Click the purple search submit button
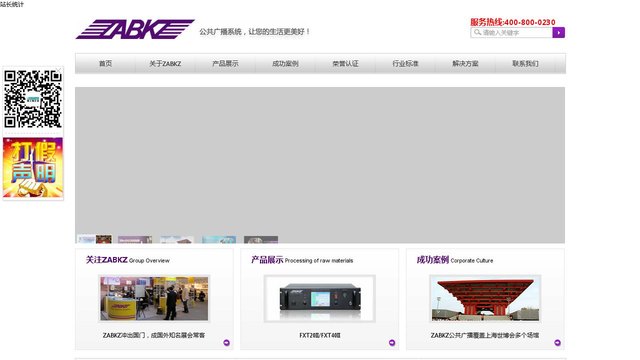The height and width of the screenshot is (360, 640). [x=558, y=33]
